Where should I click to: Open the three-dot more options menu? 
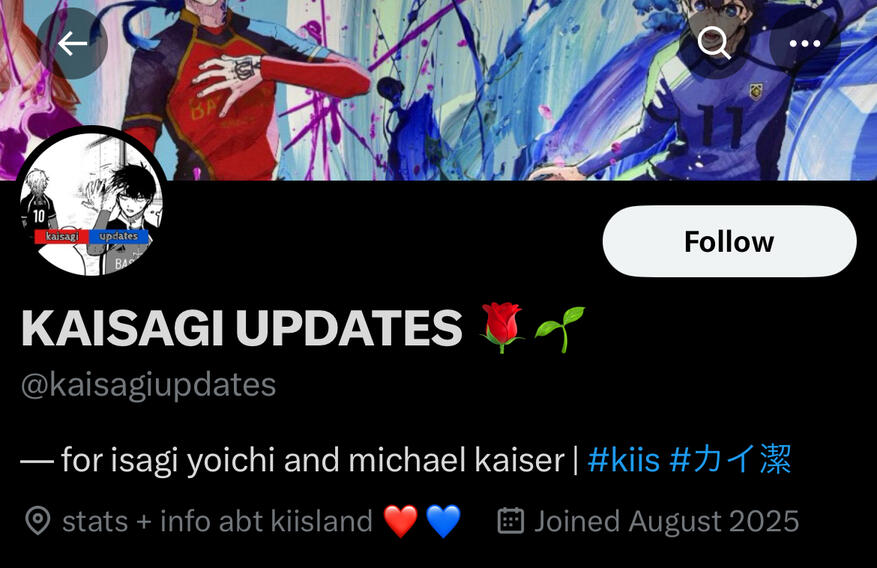pos(805,44)
